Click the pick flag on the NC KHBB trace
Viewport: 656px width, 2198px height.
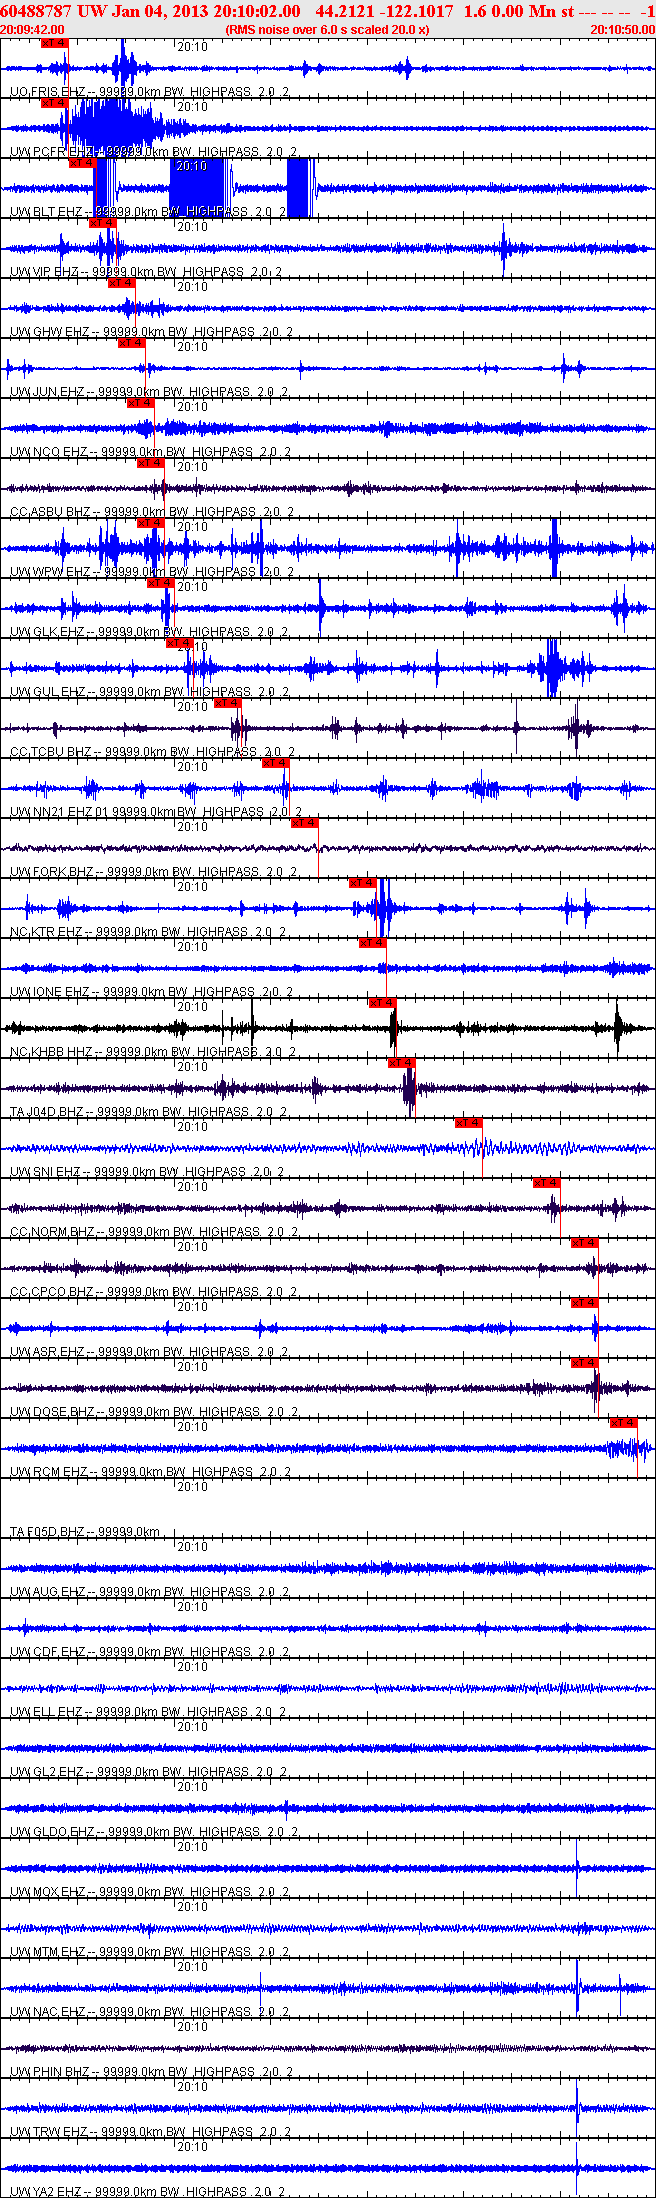(382, 1003)
